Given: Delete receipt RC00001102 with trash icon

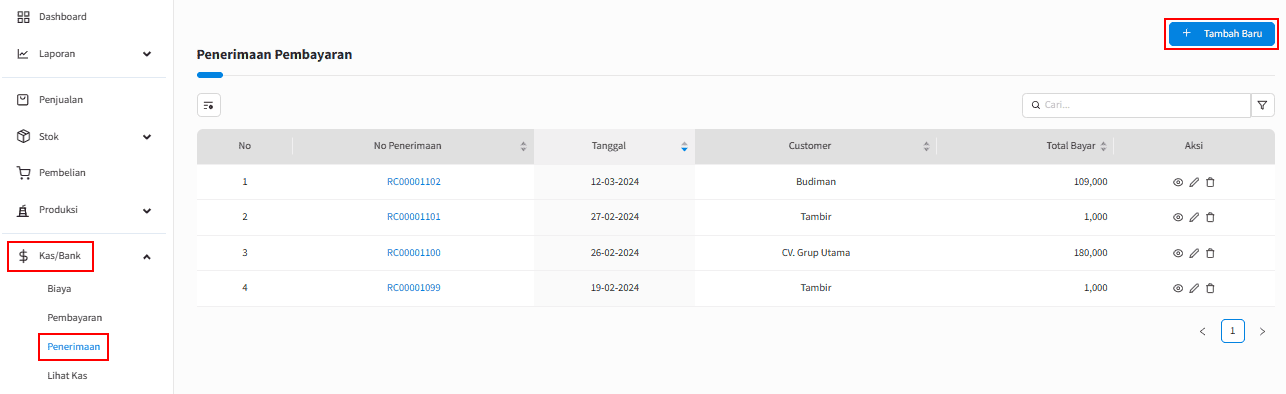Looking at the screenshot, I should [1210, 182].
